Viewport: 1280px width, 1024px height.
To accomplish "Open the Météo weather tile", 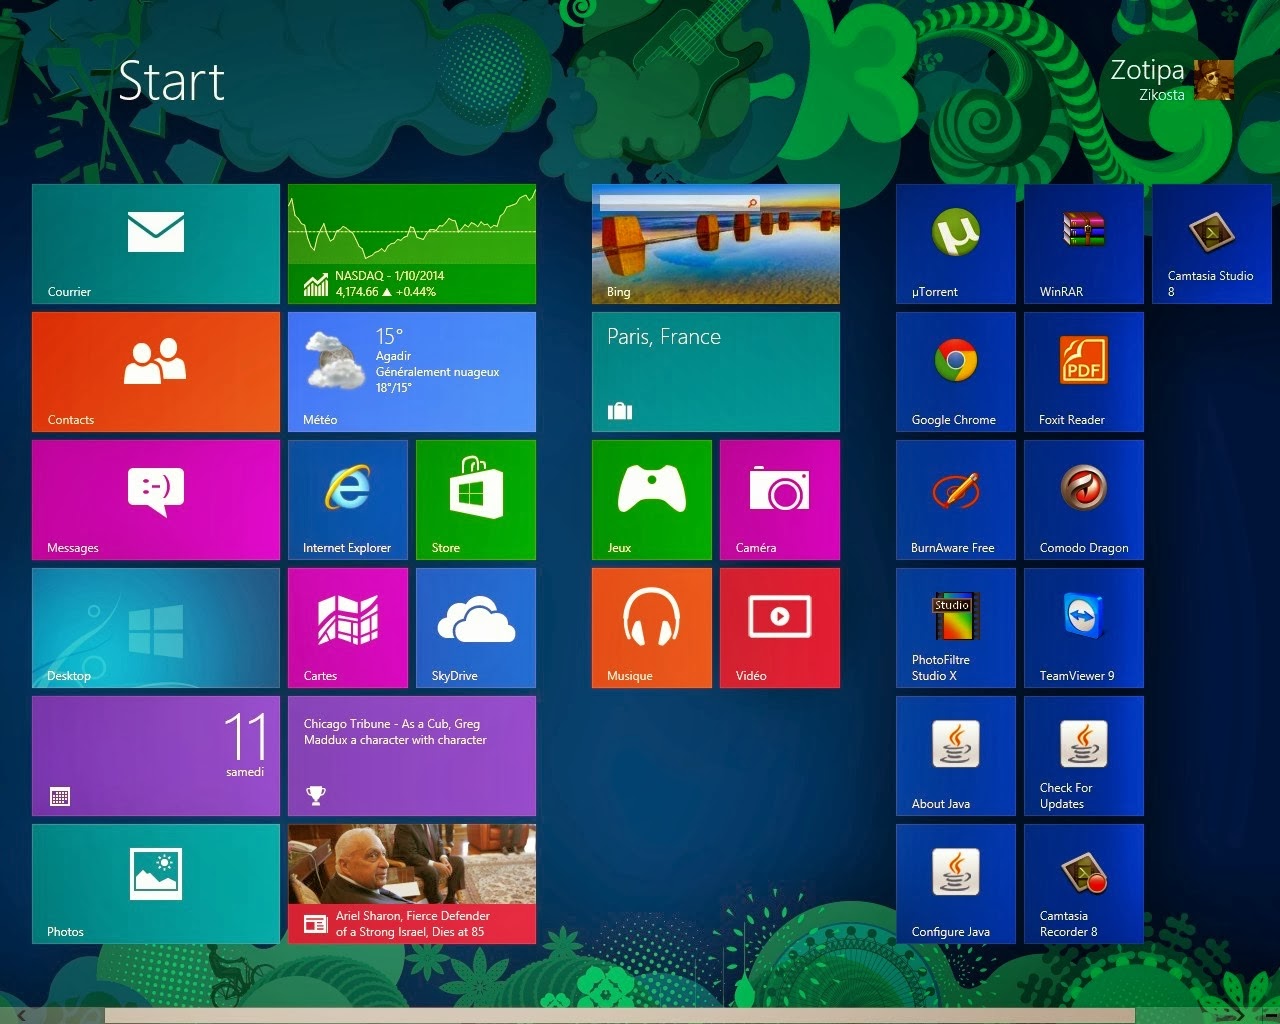I will click(412, 372).
